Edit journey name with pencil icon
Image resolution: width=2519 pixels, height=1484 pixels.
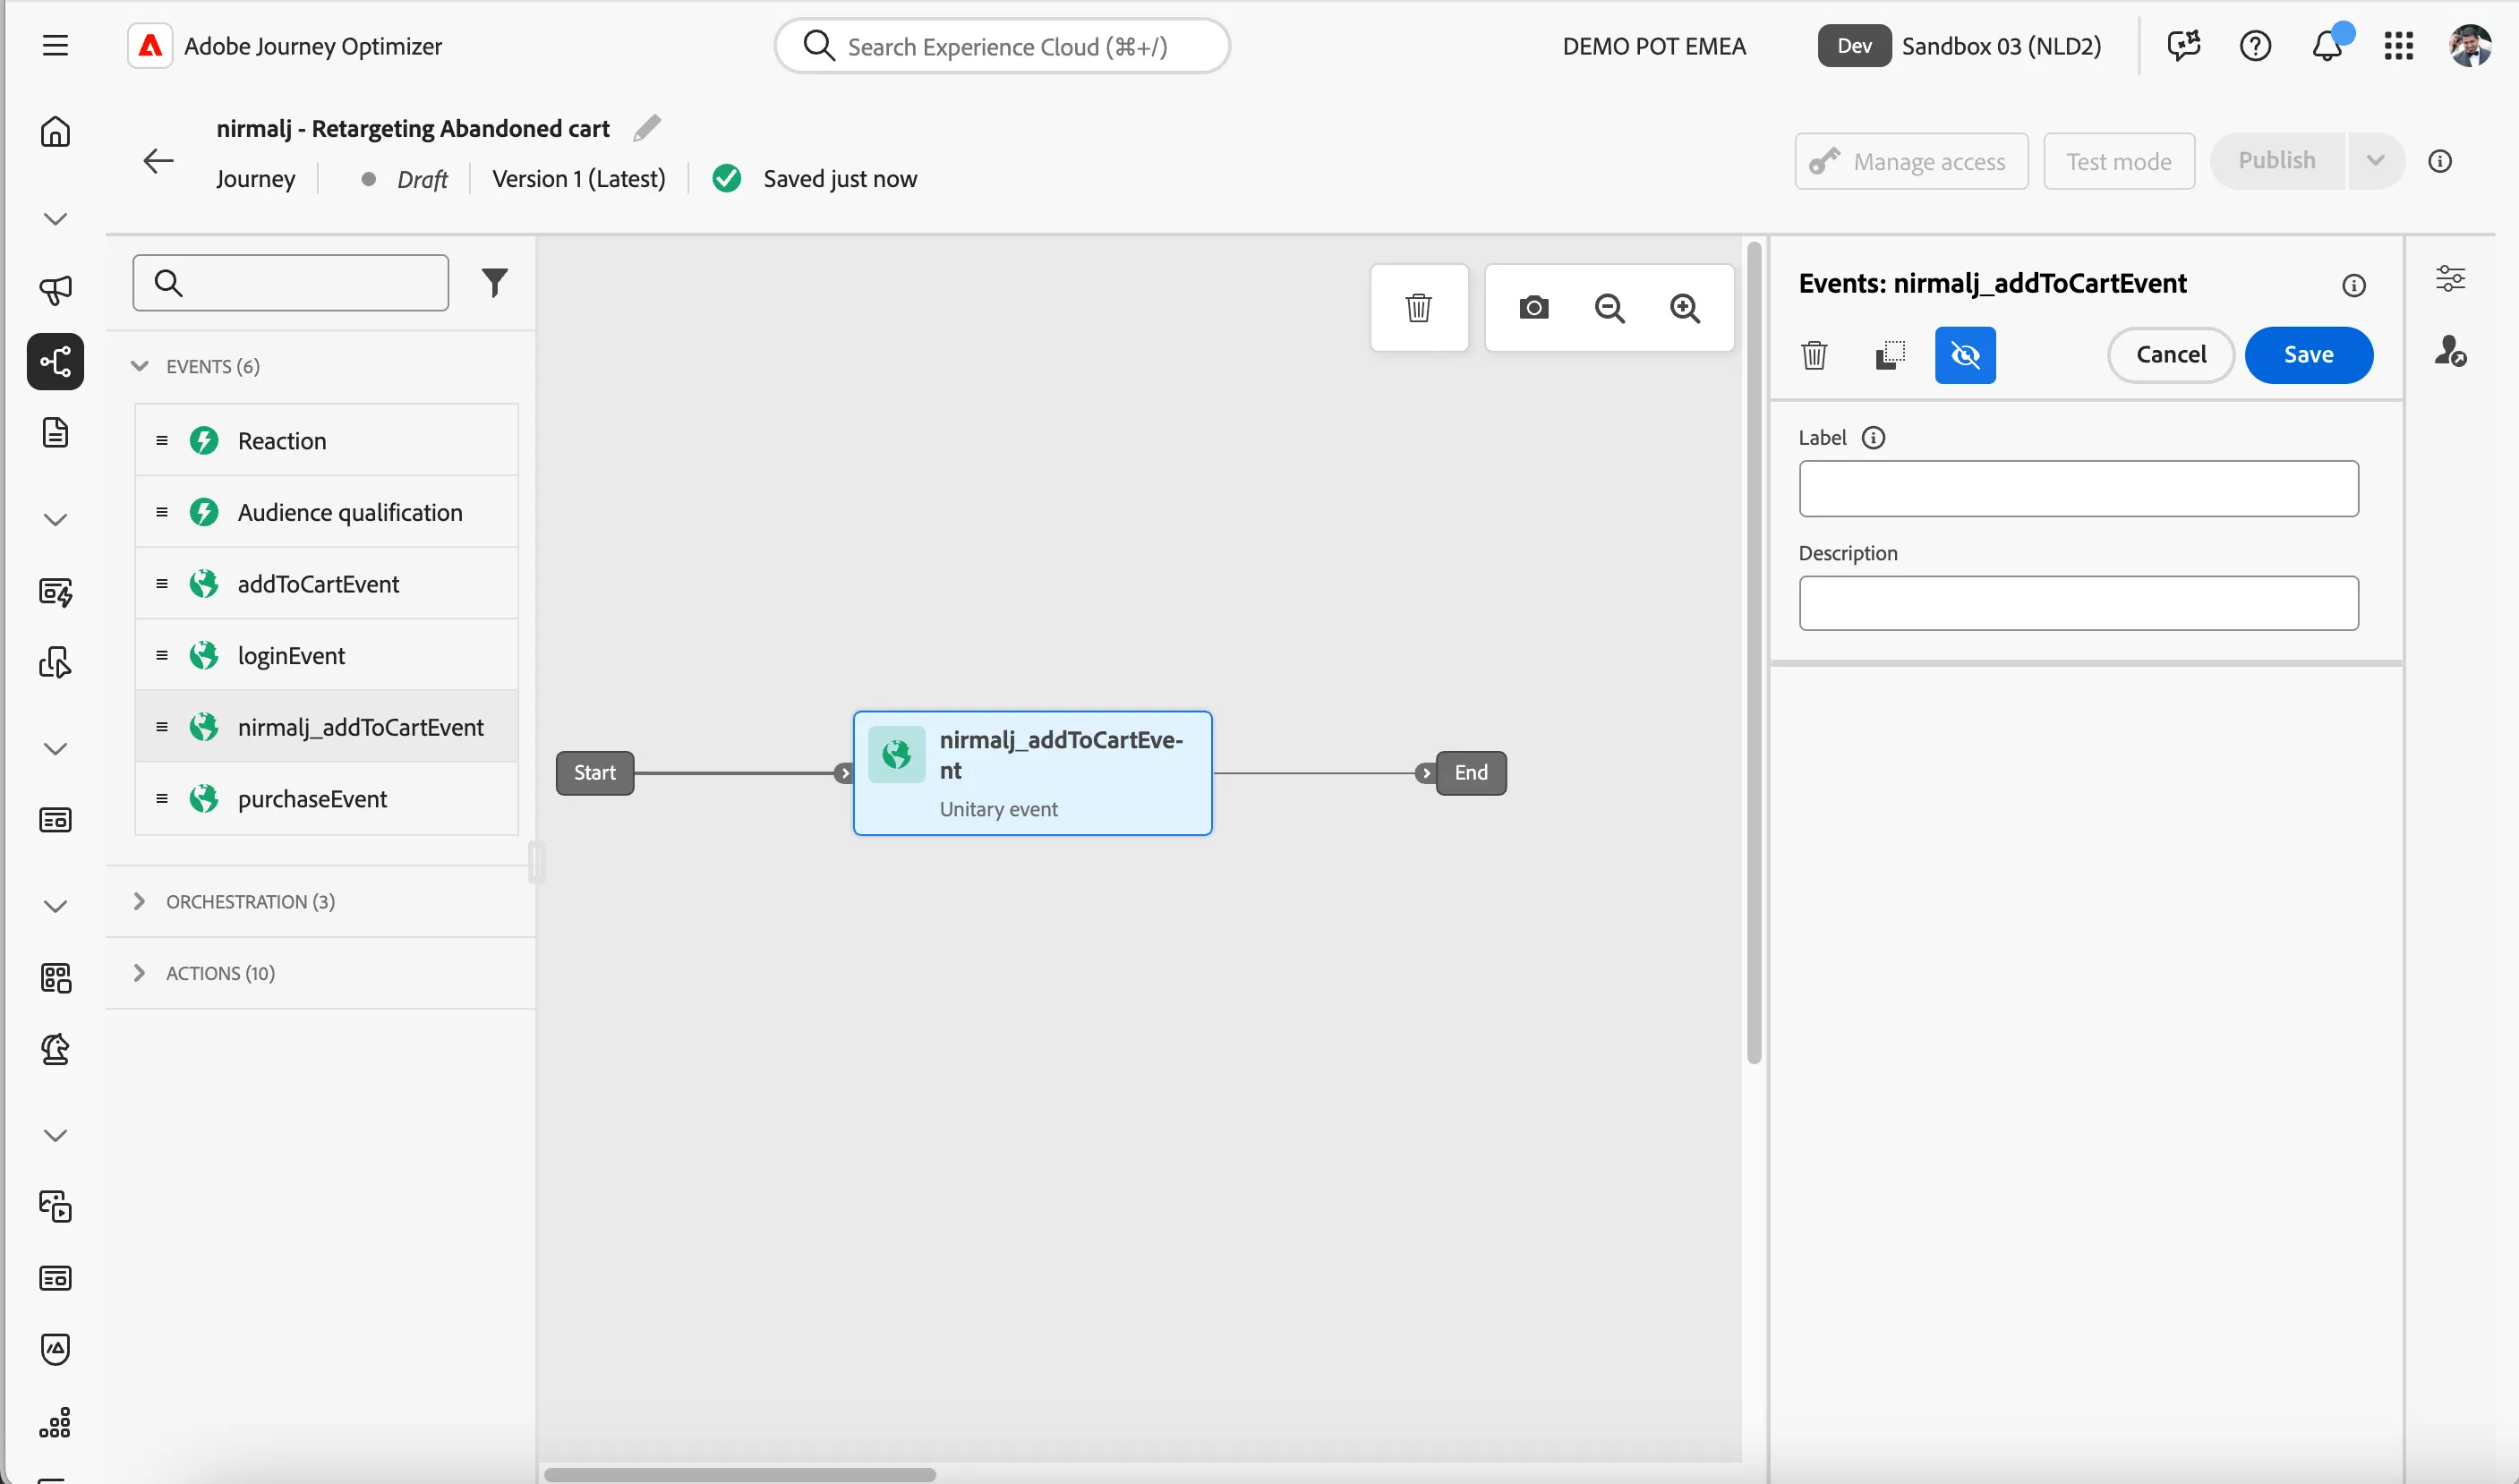click(647, 128)
